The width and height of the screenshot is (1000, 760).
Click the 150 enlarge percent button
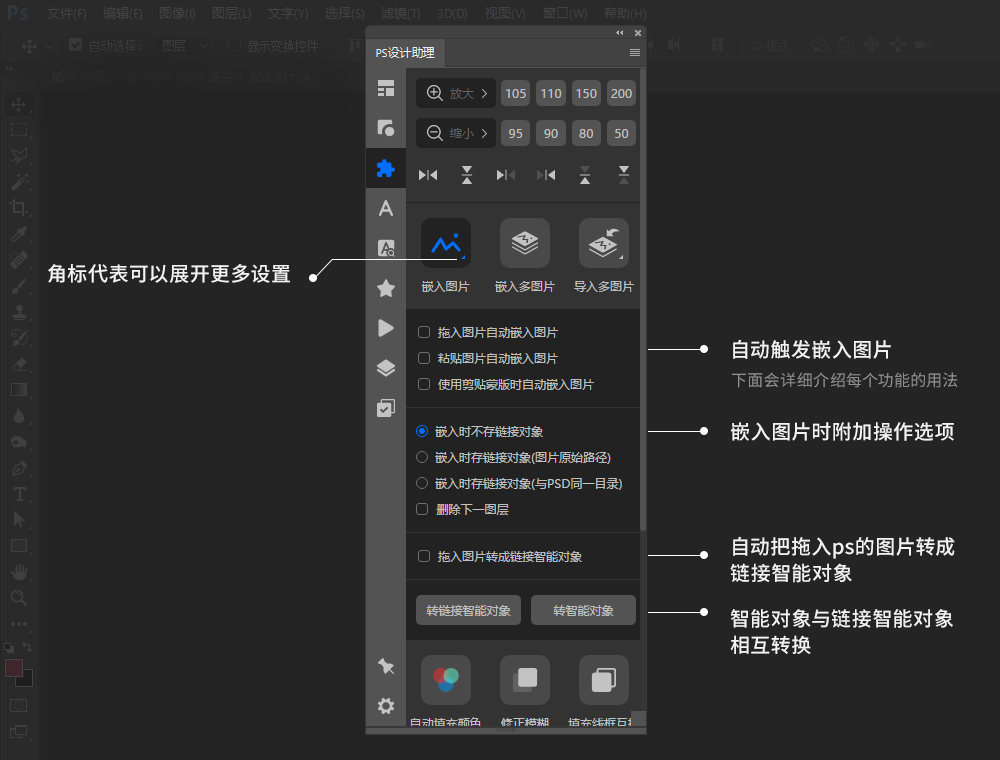point(586,94)
